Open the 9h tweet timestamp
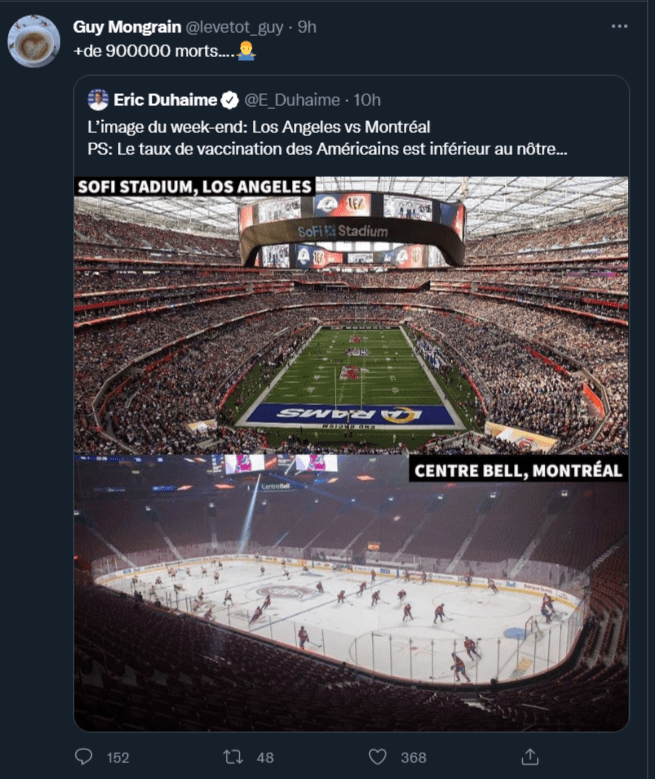The image size is (655, 779). [x=307, y=27]
